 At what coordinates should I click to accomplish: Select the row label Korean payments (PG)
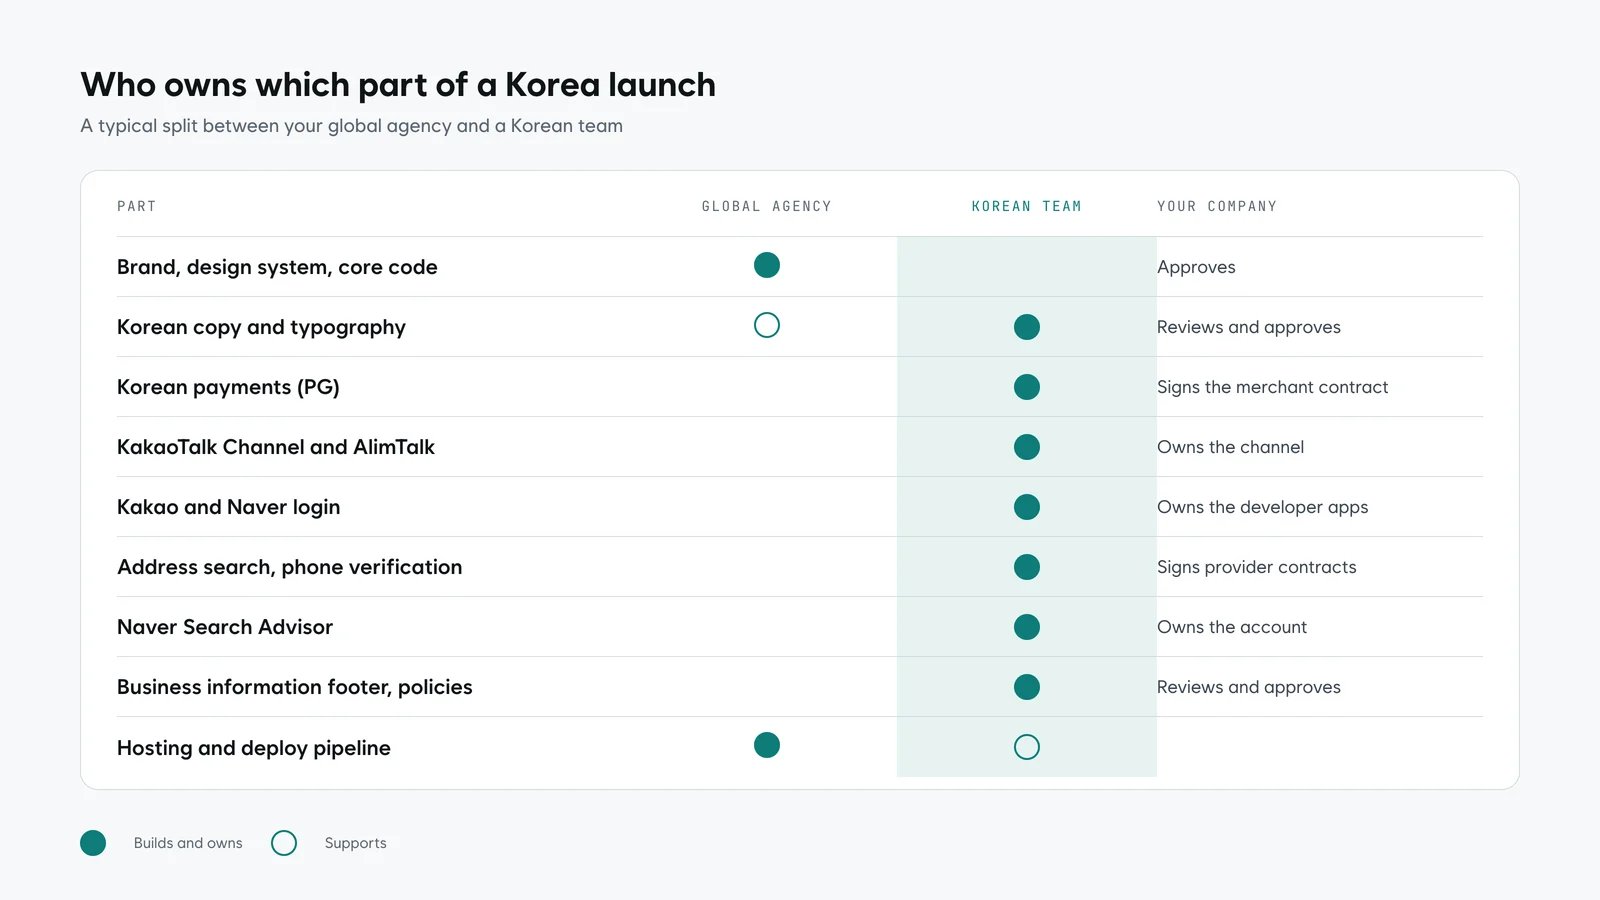coord(228,387)
